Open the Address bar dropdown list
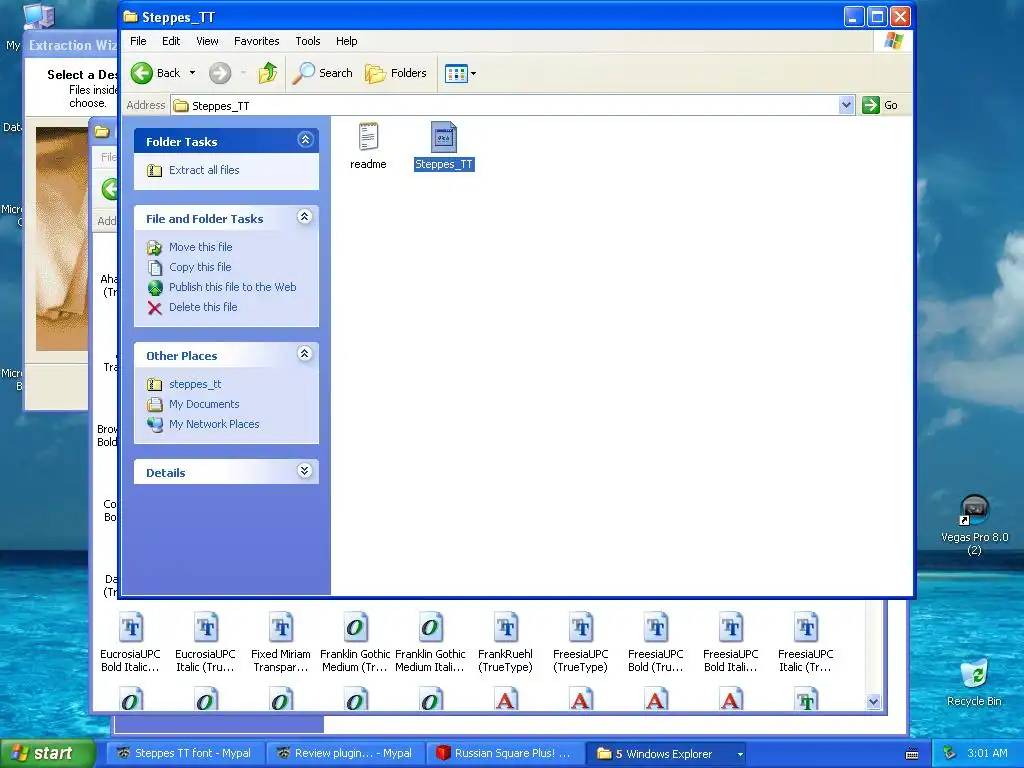The height and width of the screenshot is (768, 1024). click(846, 105)
